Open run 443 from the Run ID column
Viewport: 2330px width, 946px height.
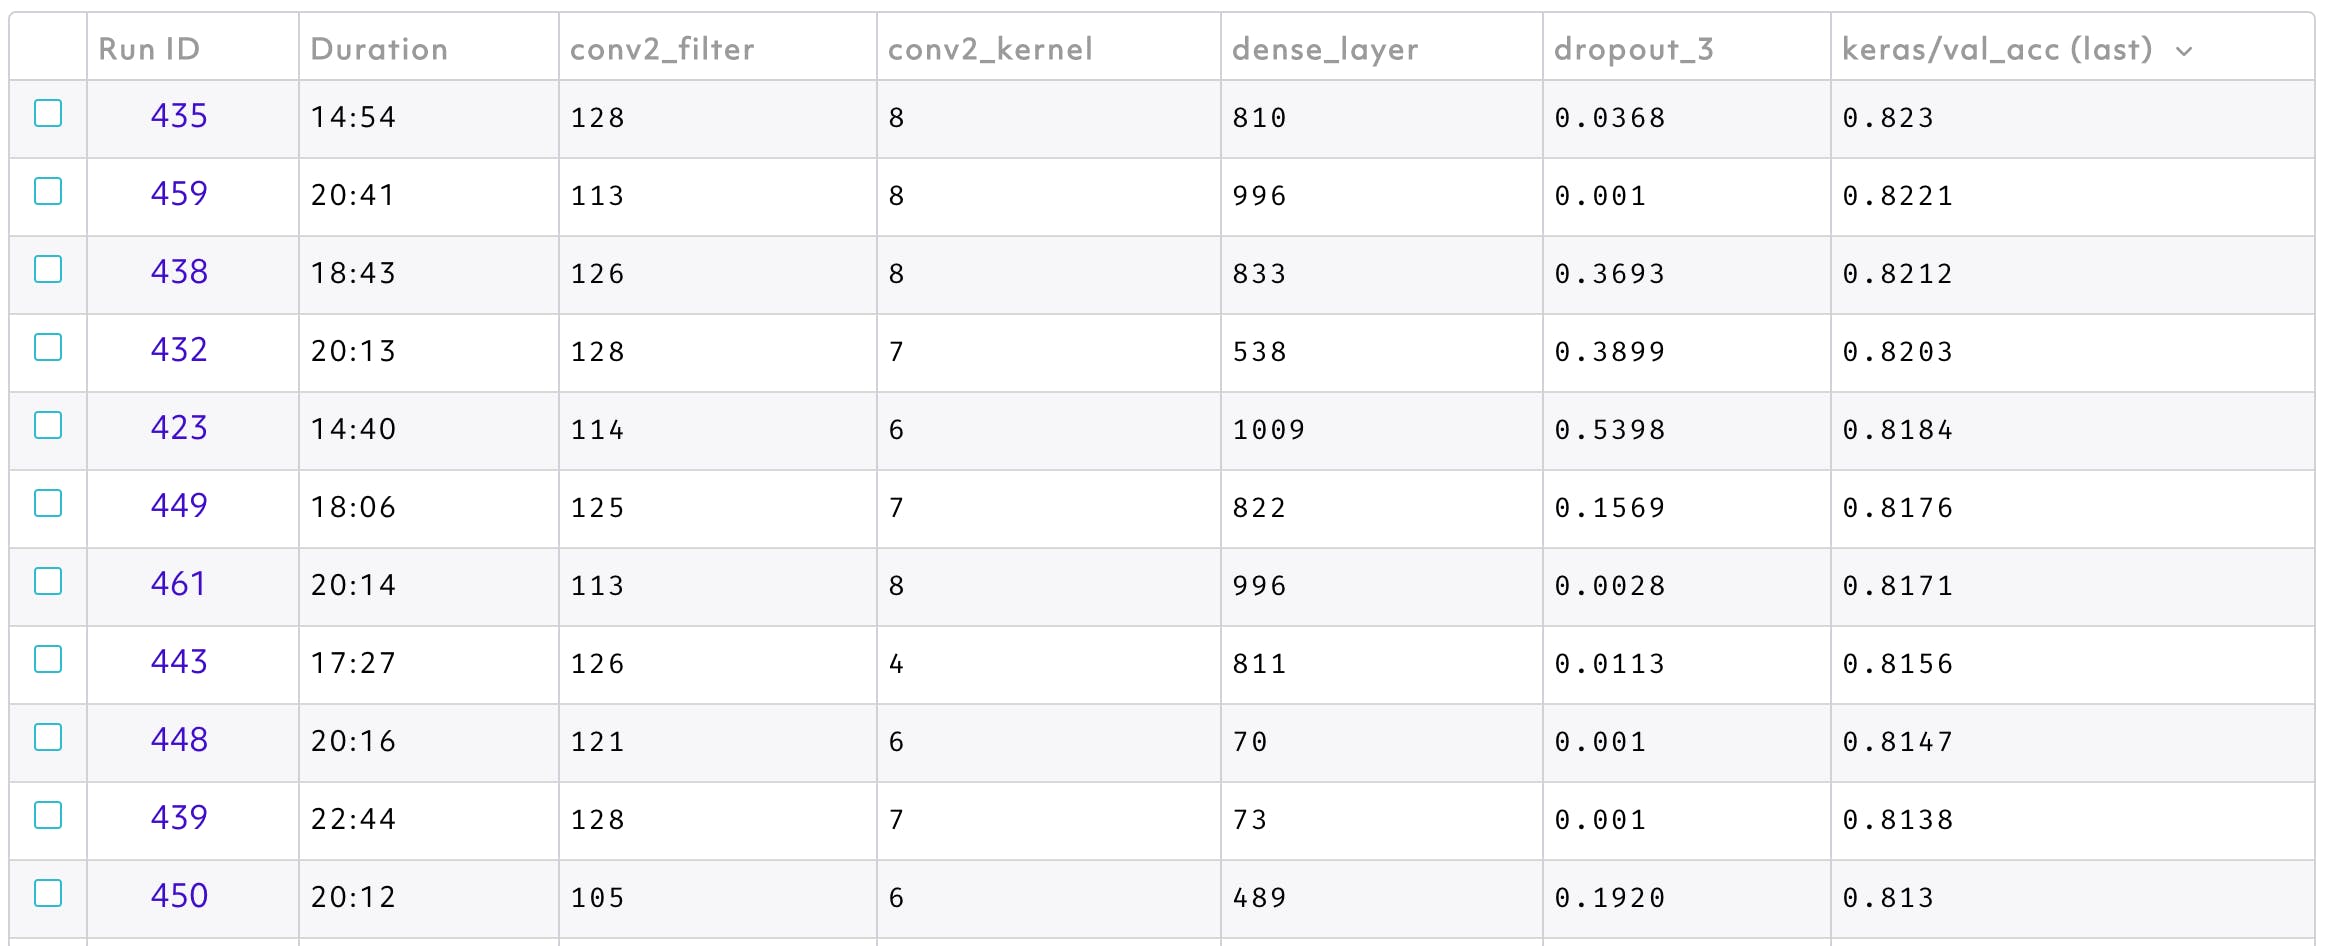(x=179, y=662)
